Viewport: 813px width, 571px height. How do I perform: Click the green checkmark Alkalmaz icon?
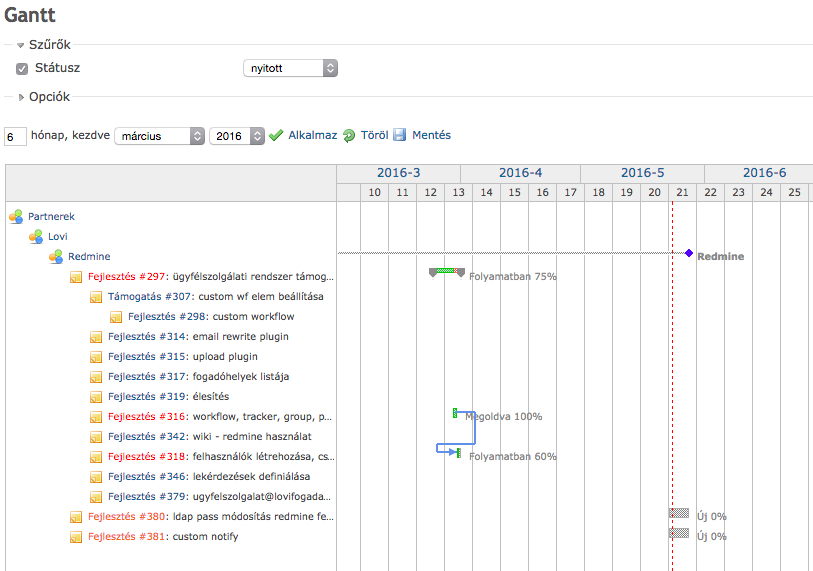coord(276,136)
